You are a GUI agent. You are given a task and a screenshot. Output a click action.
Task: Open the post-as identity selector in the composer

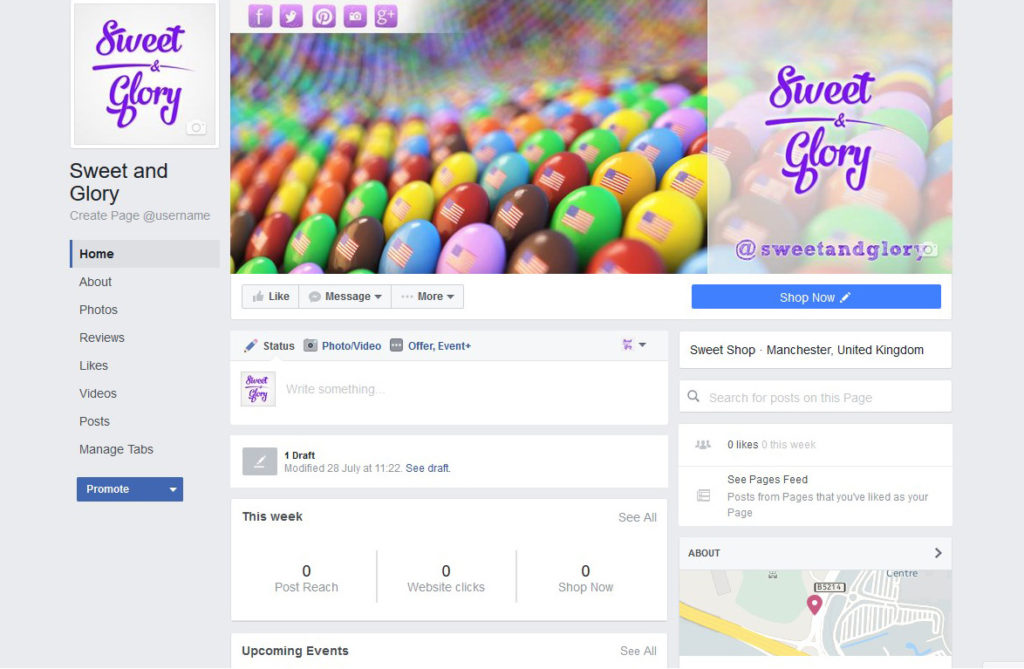634,345
